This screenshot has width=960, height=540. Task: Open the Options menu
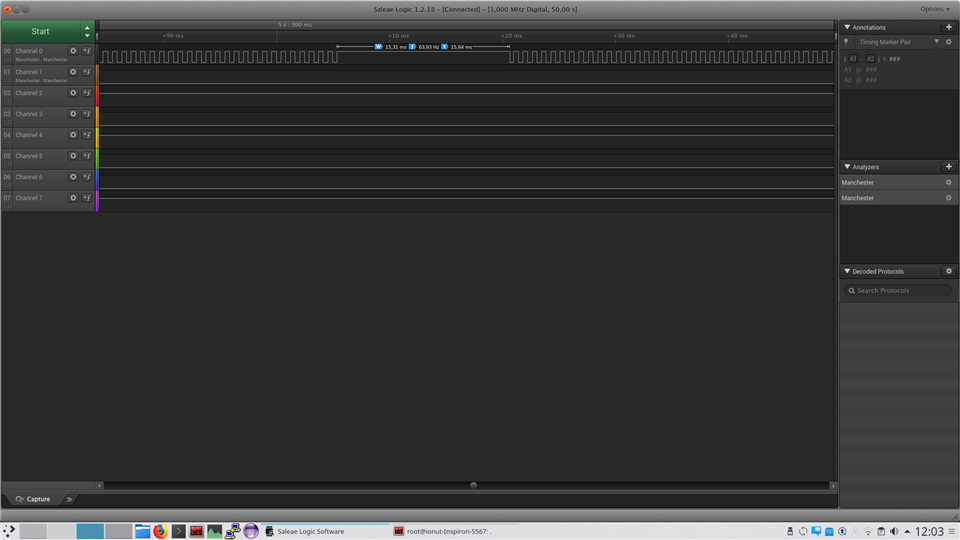[x=934, y=9]
